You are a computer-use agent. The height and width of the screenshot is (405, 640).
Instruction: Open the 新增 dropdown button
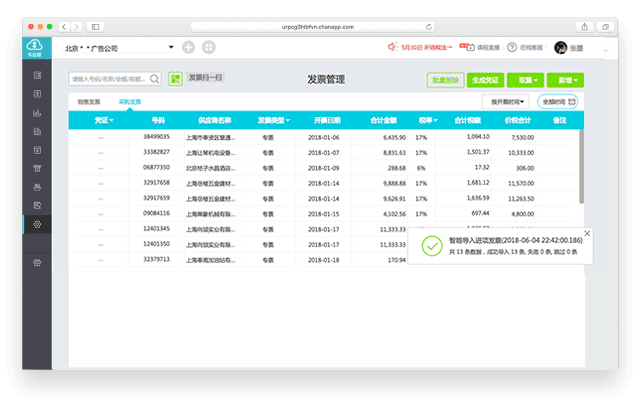pyautogui.click(x=564, y=79)
